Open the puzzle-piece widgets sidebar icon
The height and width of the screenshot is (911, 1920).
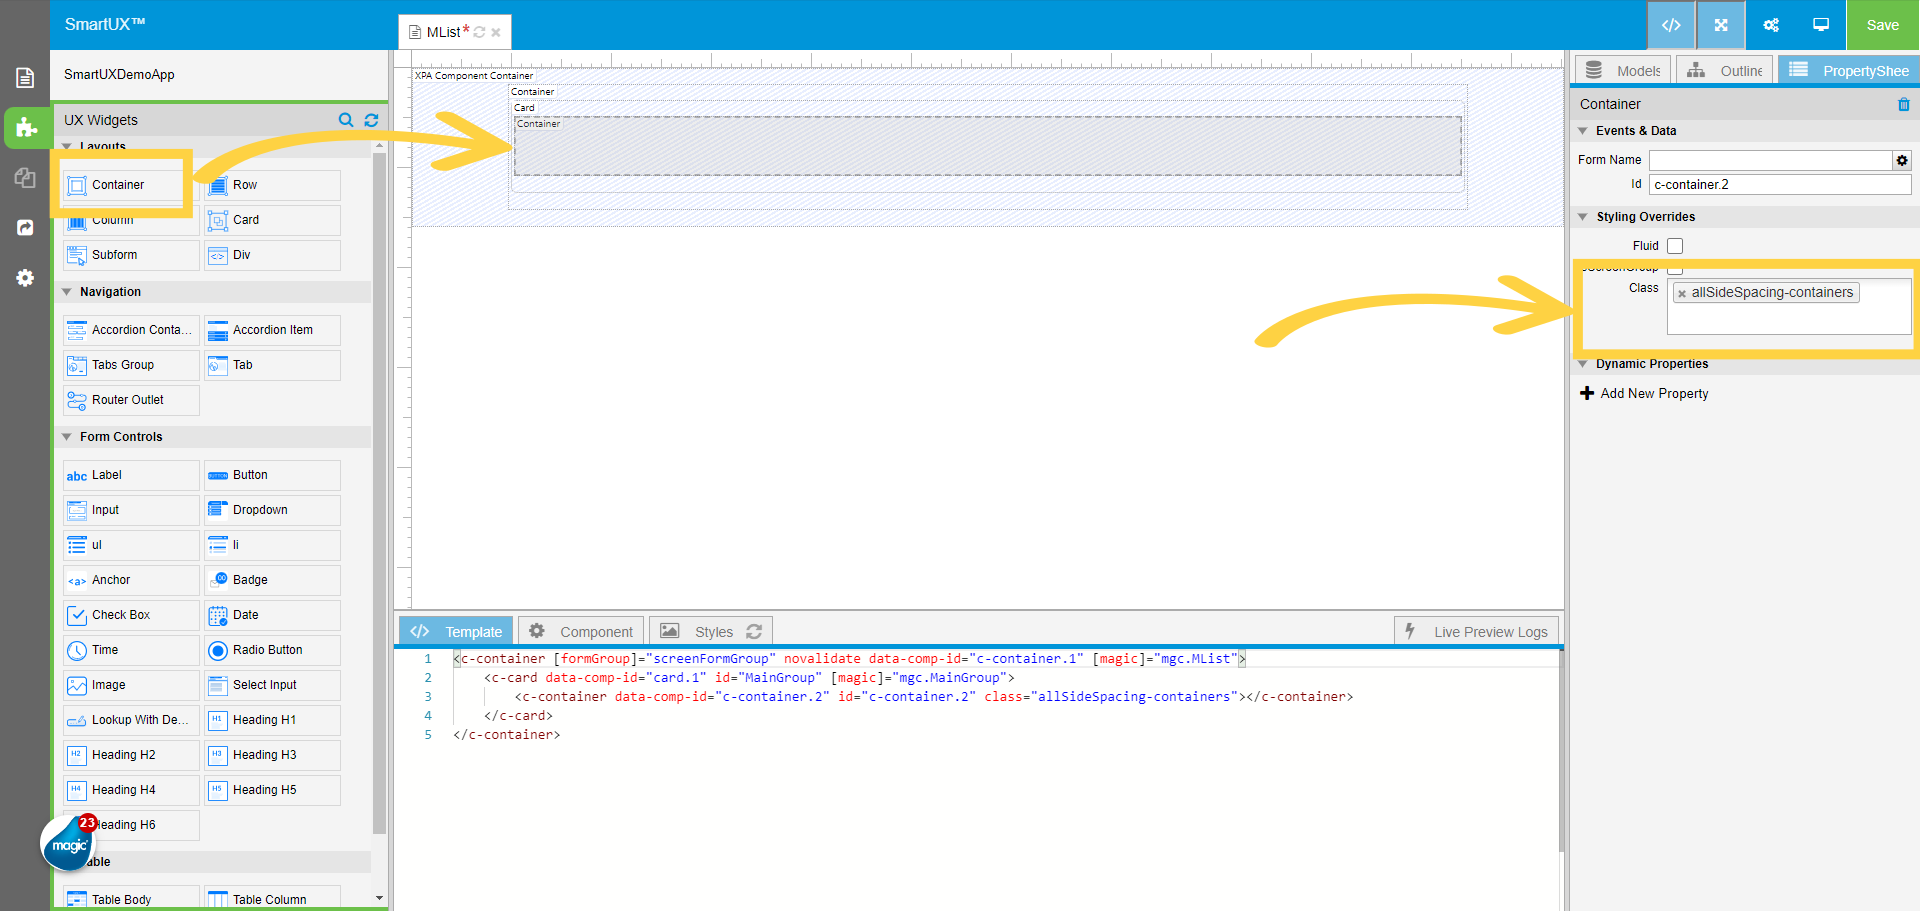point(26,128)
